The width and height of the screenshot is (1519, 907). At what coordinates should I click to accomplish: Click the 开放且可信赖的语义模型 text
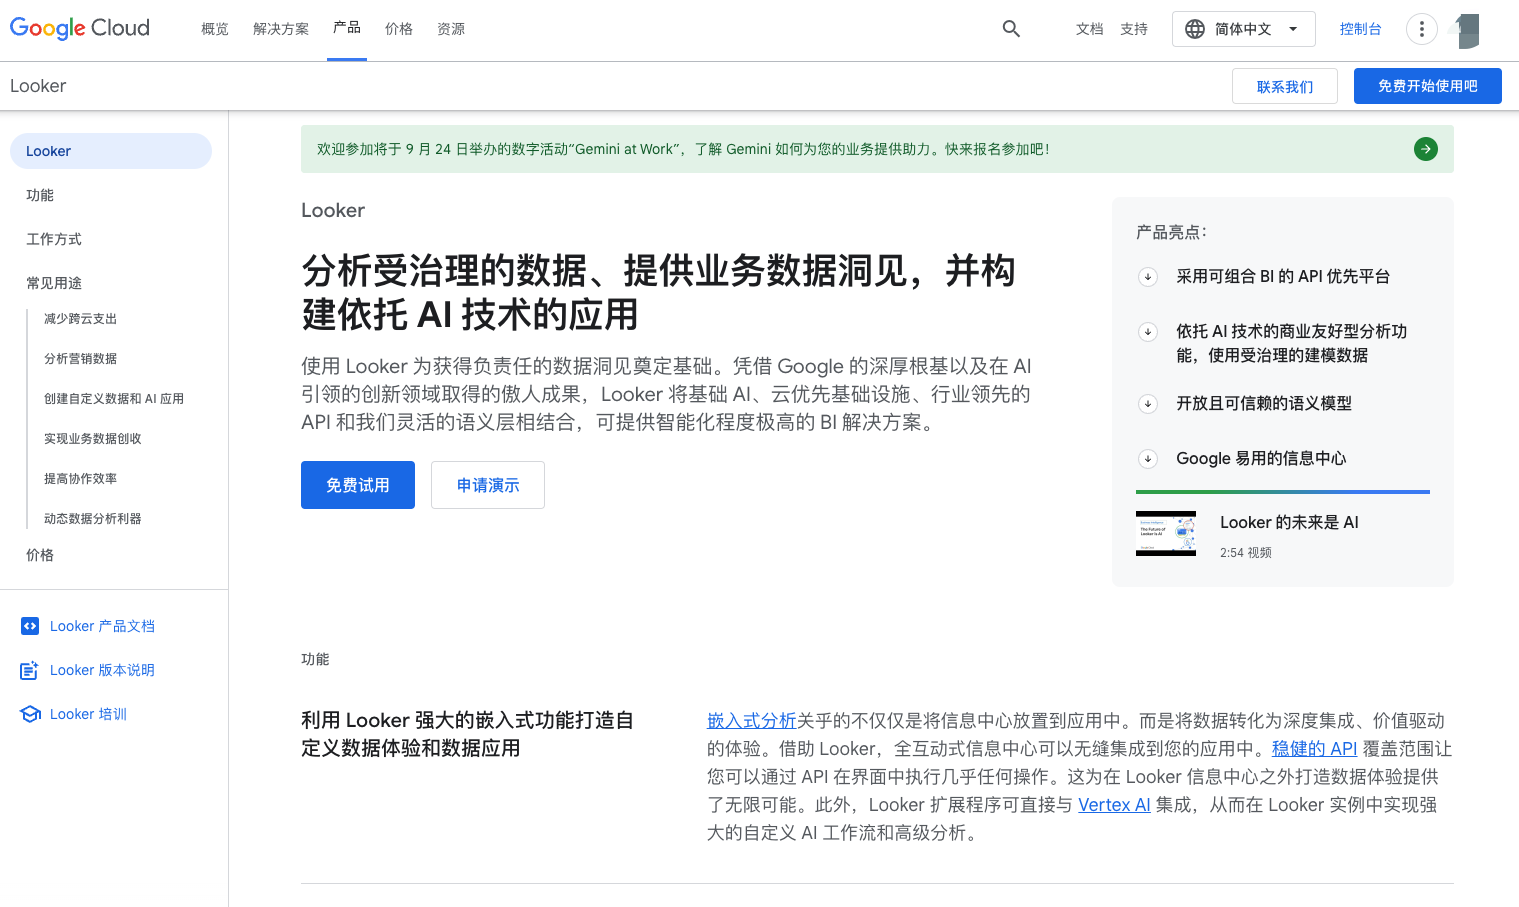click(1264, 403)
